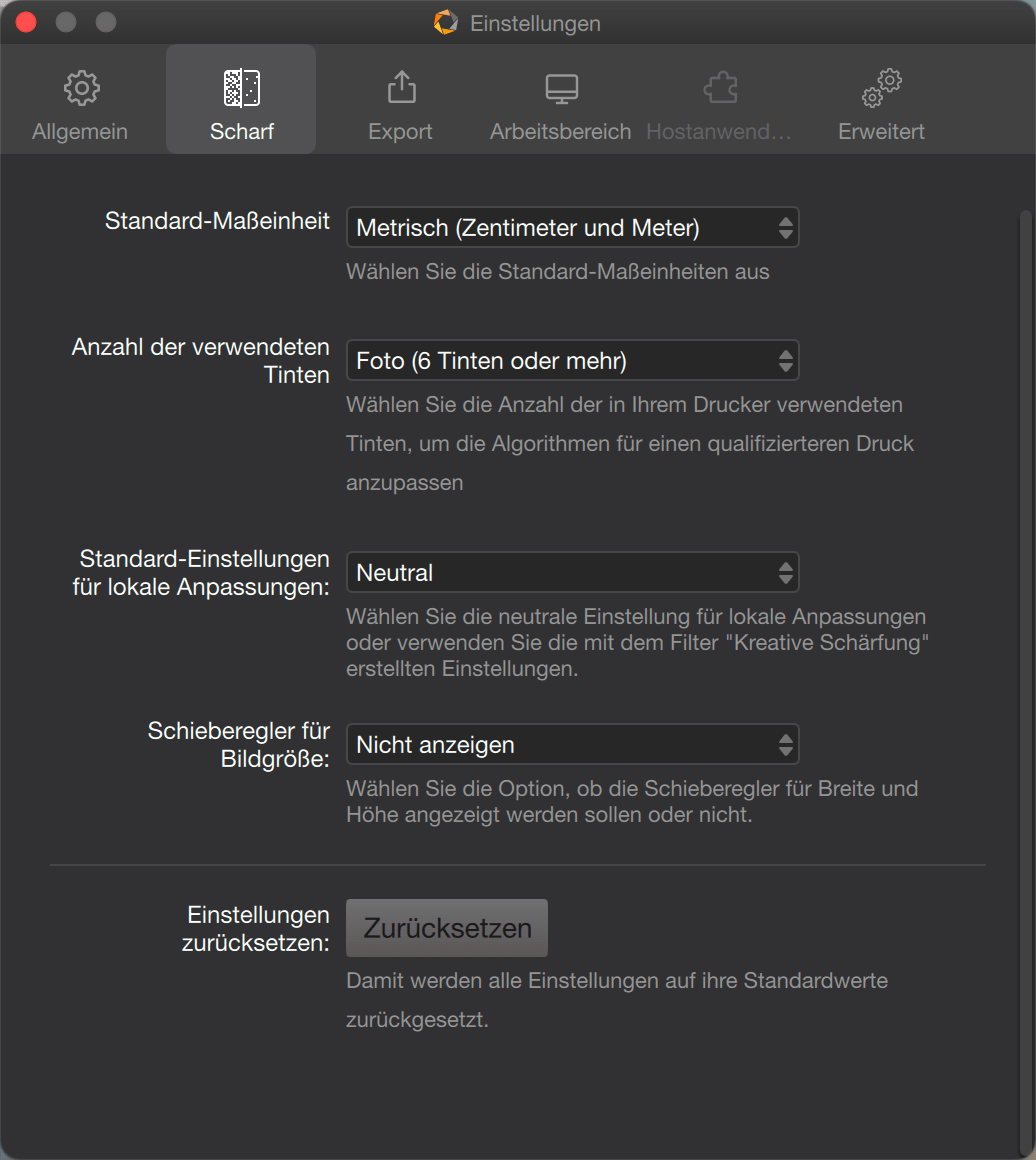Screen dimensions: 1036x1160
Task: Open the Standard-Maßeinheit dropdown
Action: [x=573, y=227]
